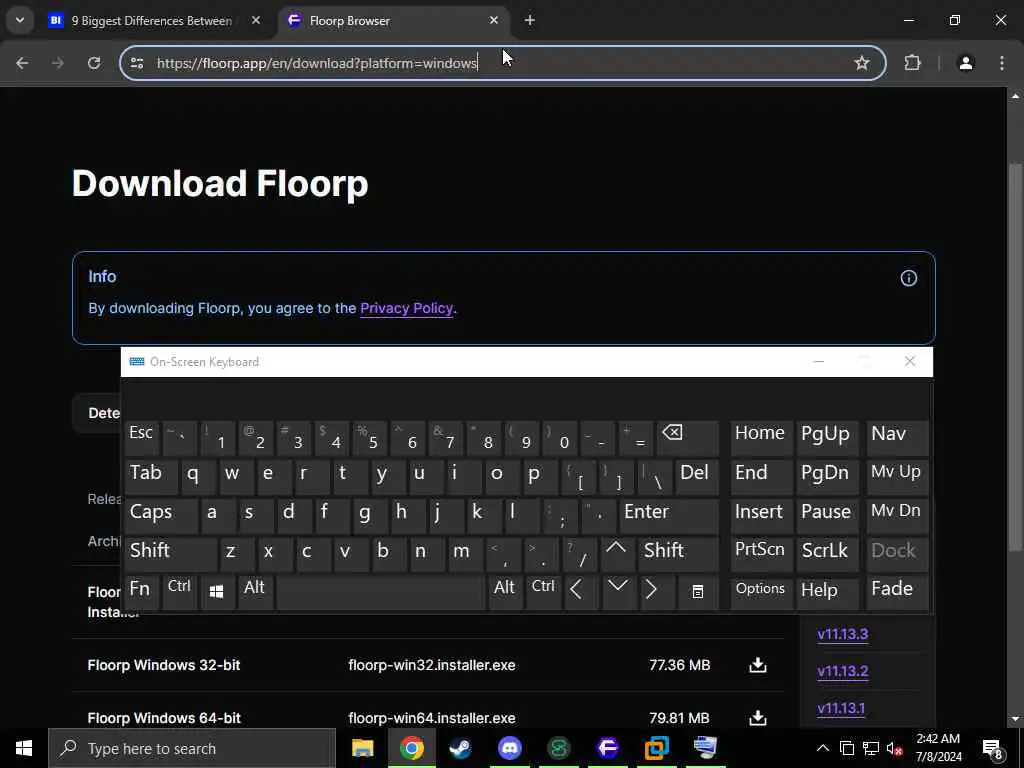
Task: Open the Privacy Policy link
Action: (406, 308)
